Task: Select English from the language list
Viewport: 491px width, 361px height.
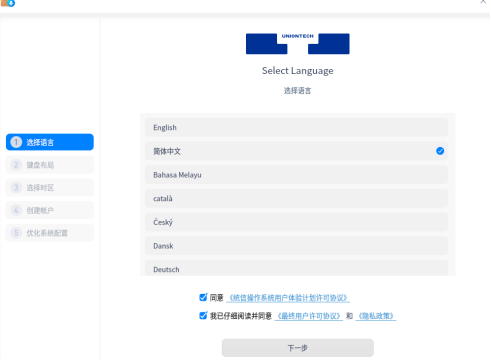Action: [x=296, y=127]
